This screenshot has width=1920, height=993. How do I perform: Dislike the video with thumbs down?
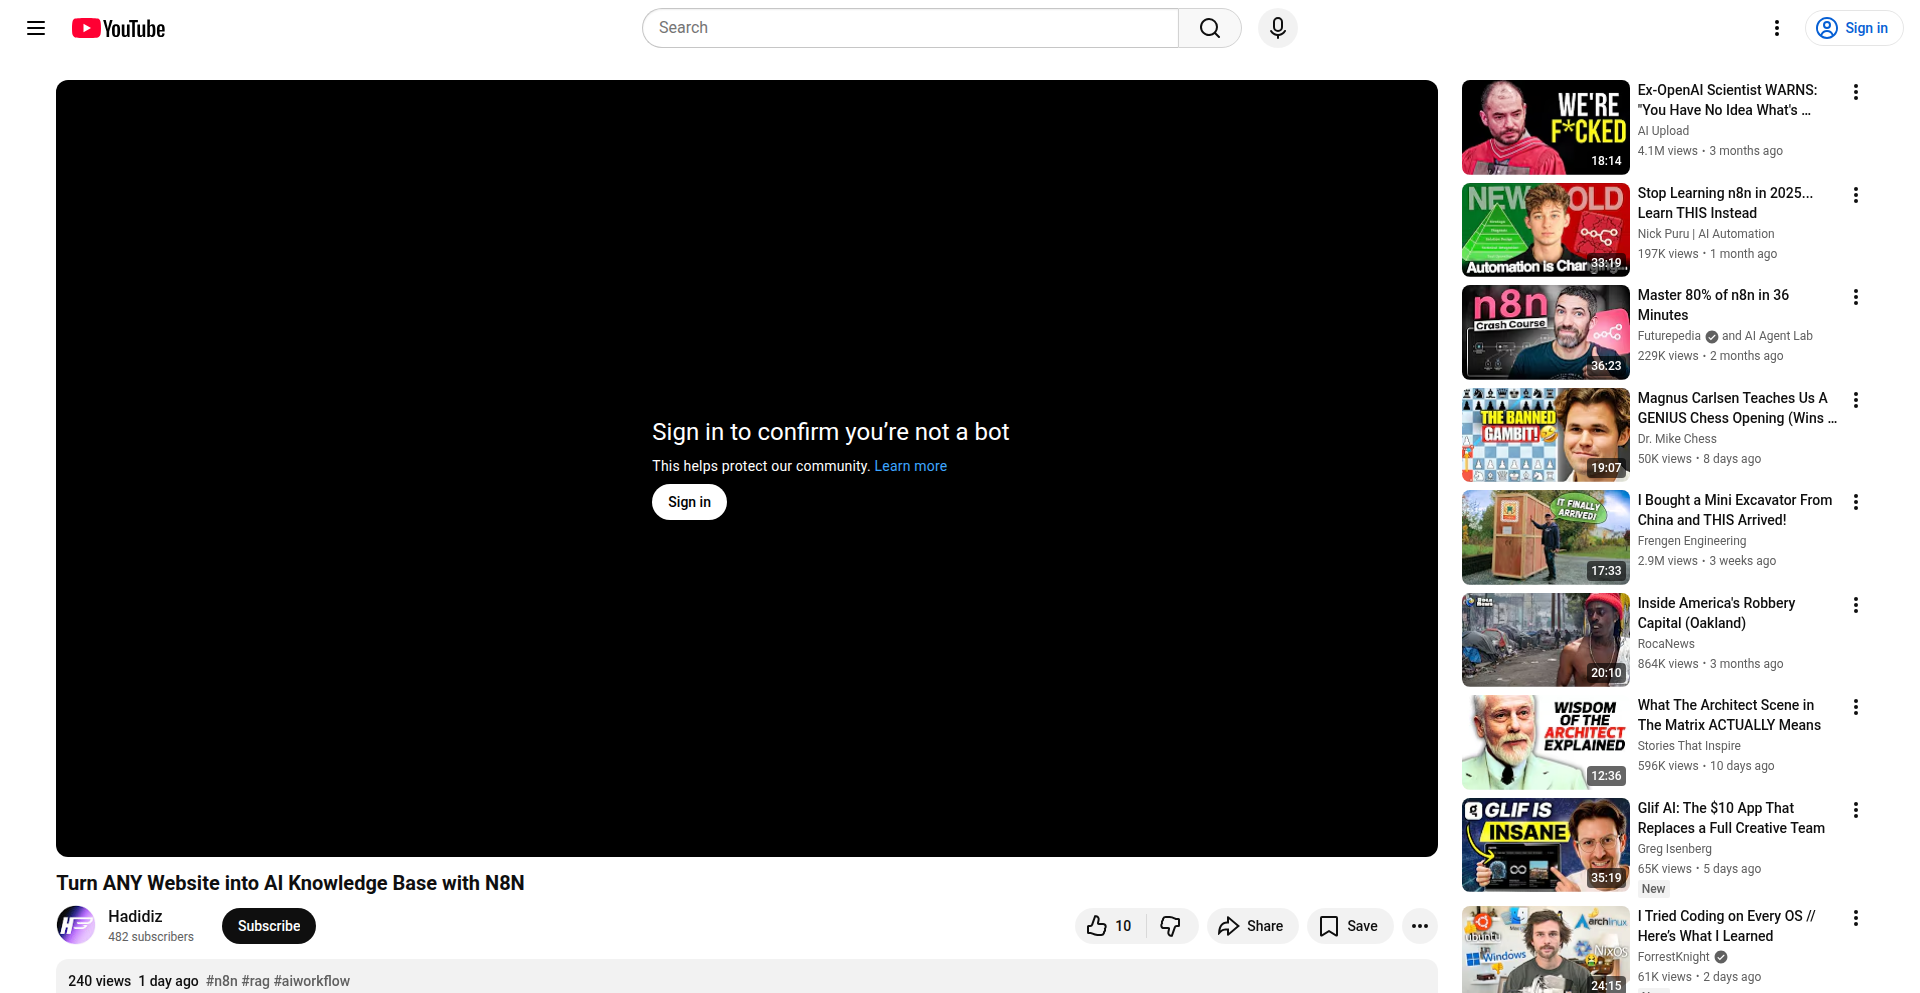(1172, 926)
